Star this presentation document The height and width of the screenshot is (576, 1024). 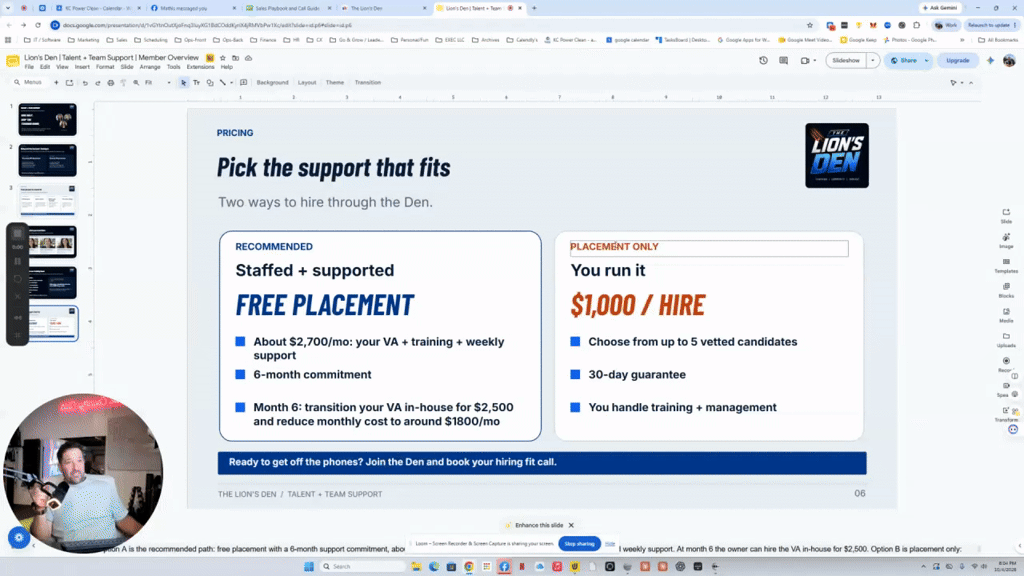(x=223, y=58)
